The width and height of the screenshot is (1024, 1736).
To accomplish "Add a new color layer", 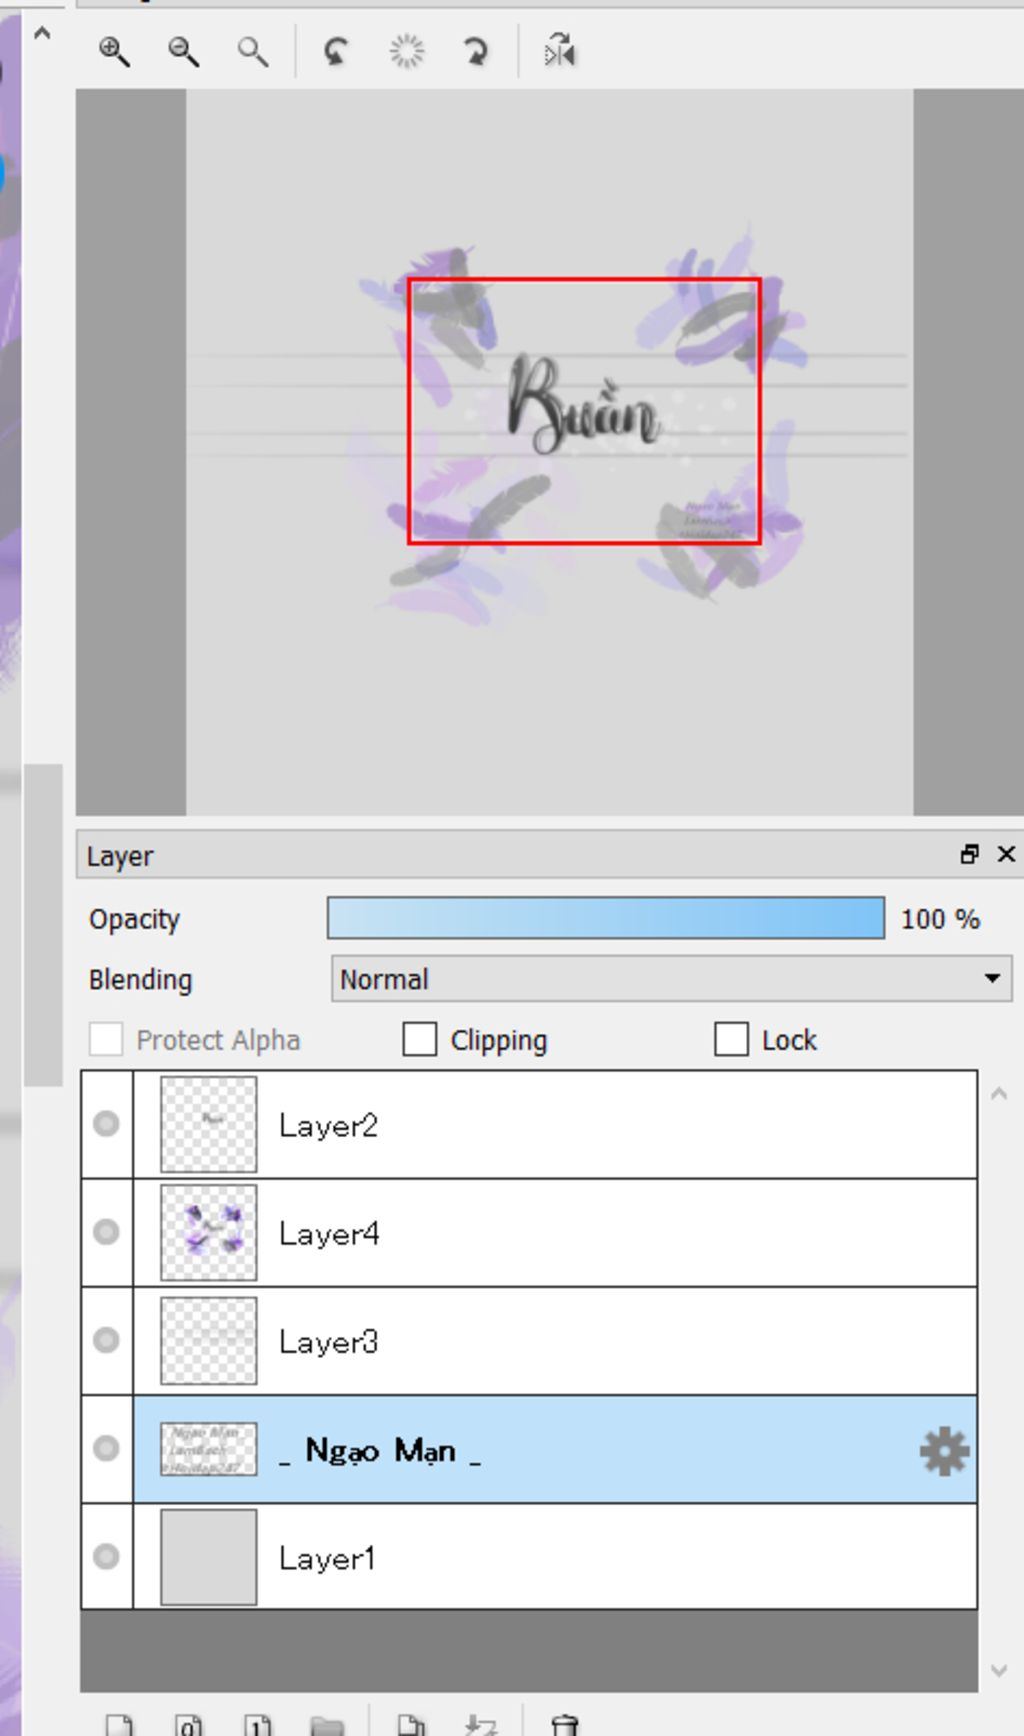I will [x=119, y=1724].
